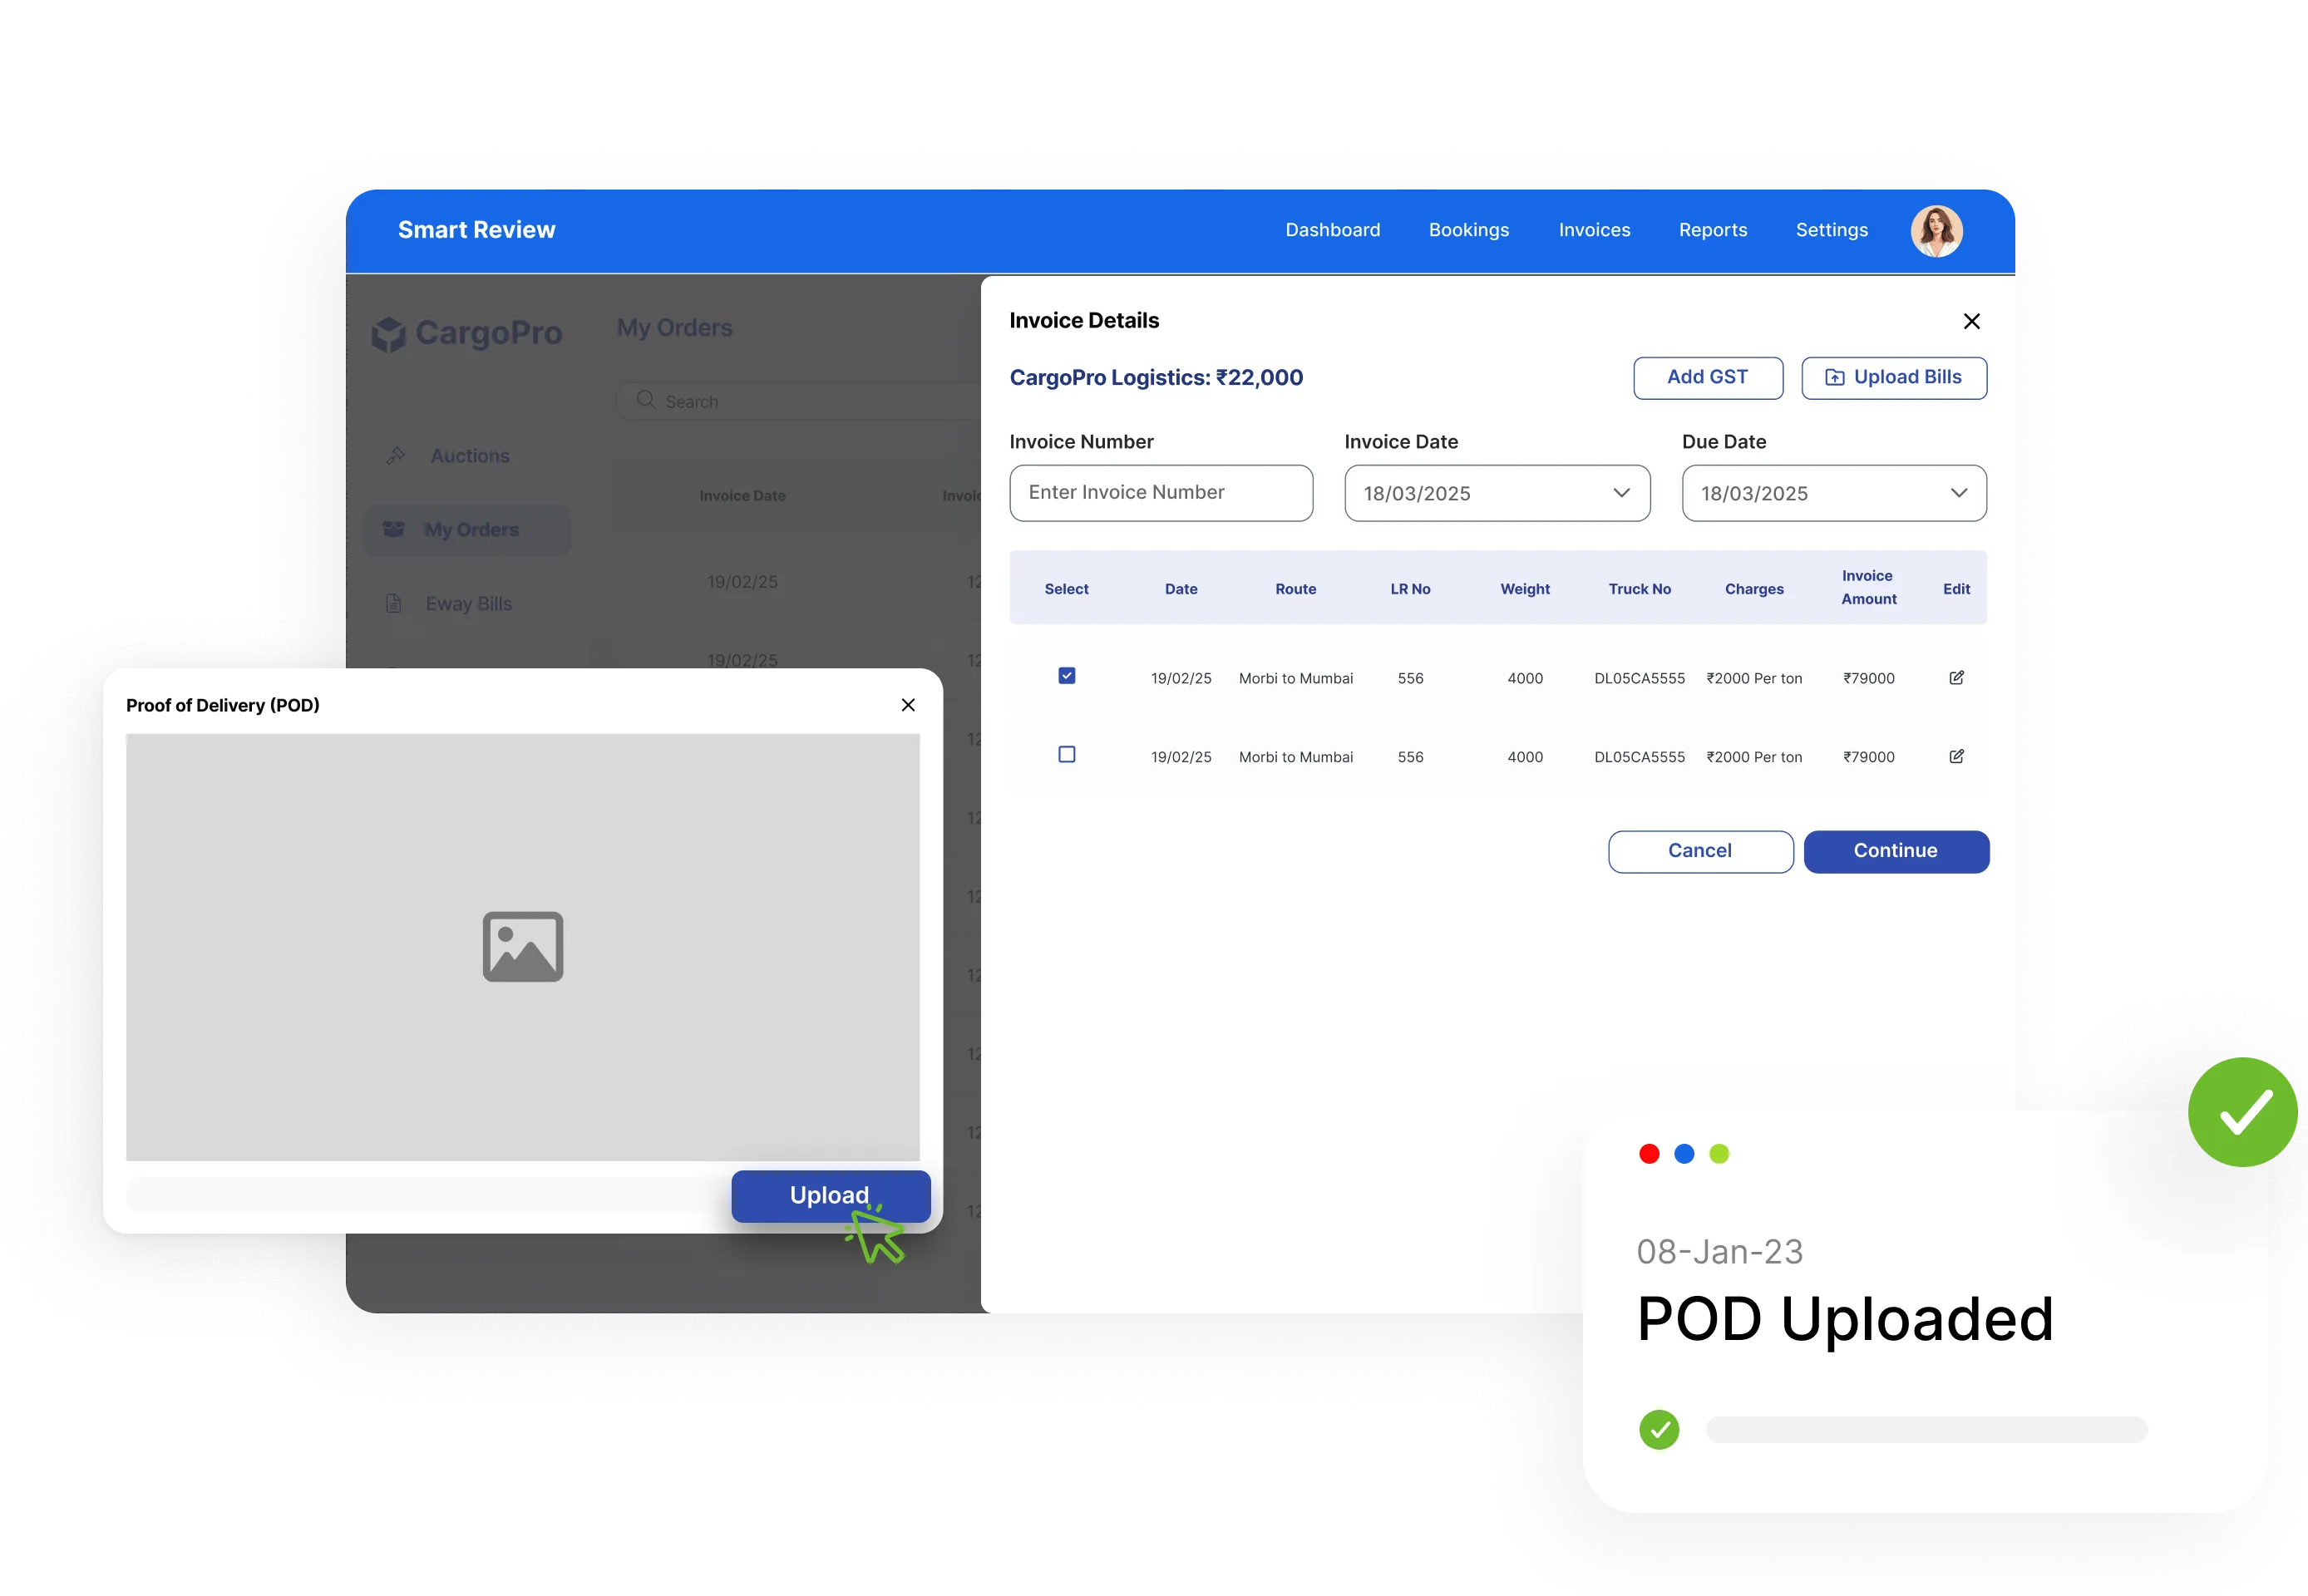Click the red dot on POD Uploaded card
Screen dimensions: 2308x1596
click(1649, 1154)
